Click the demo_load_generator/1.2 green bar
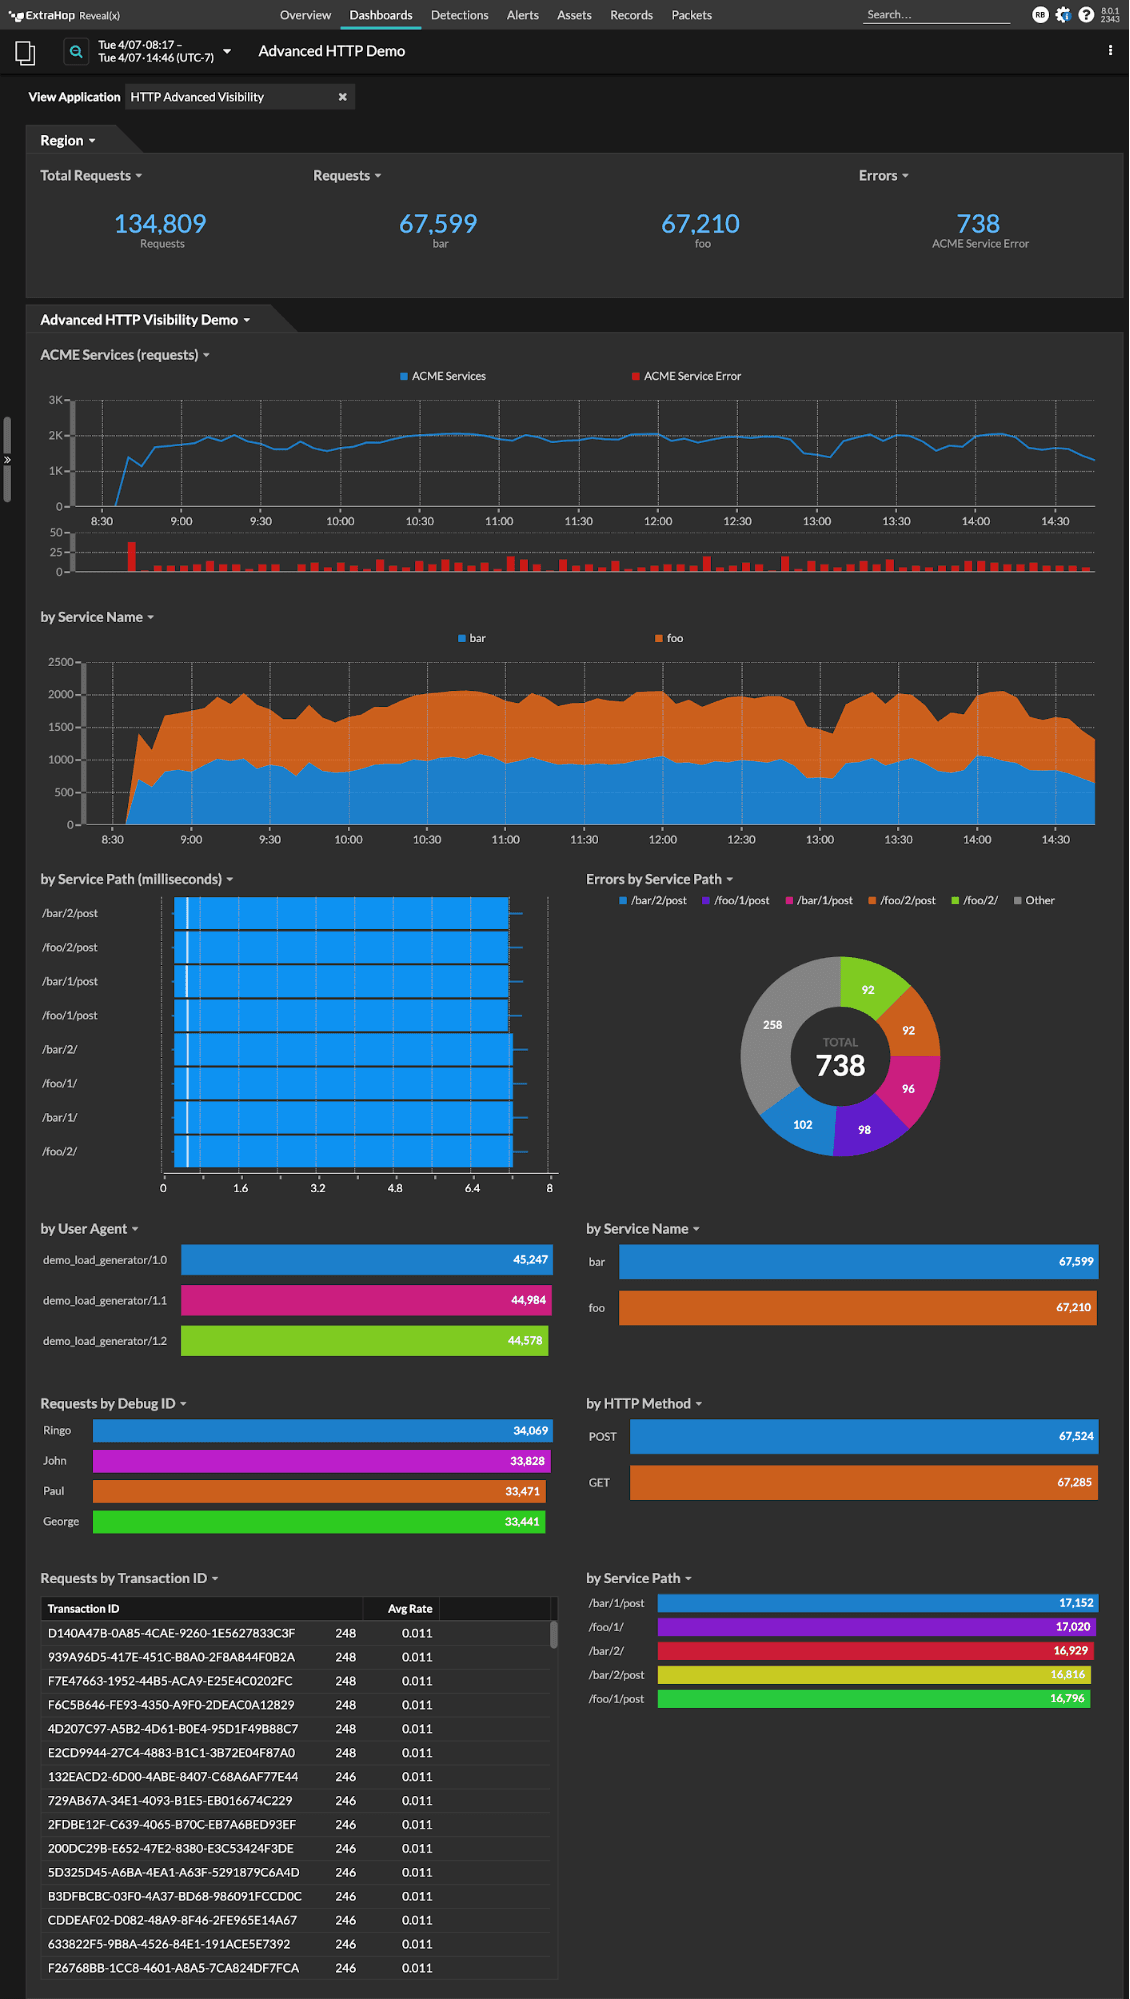 coord(364,1341)
